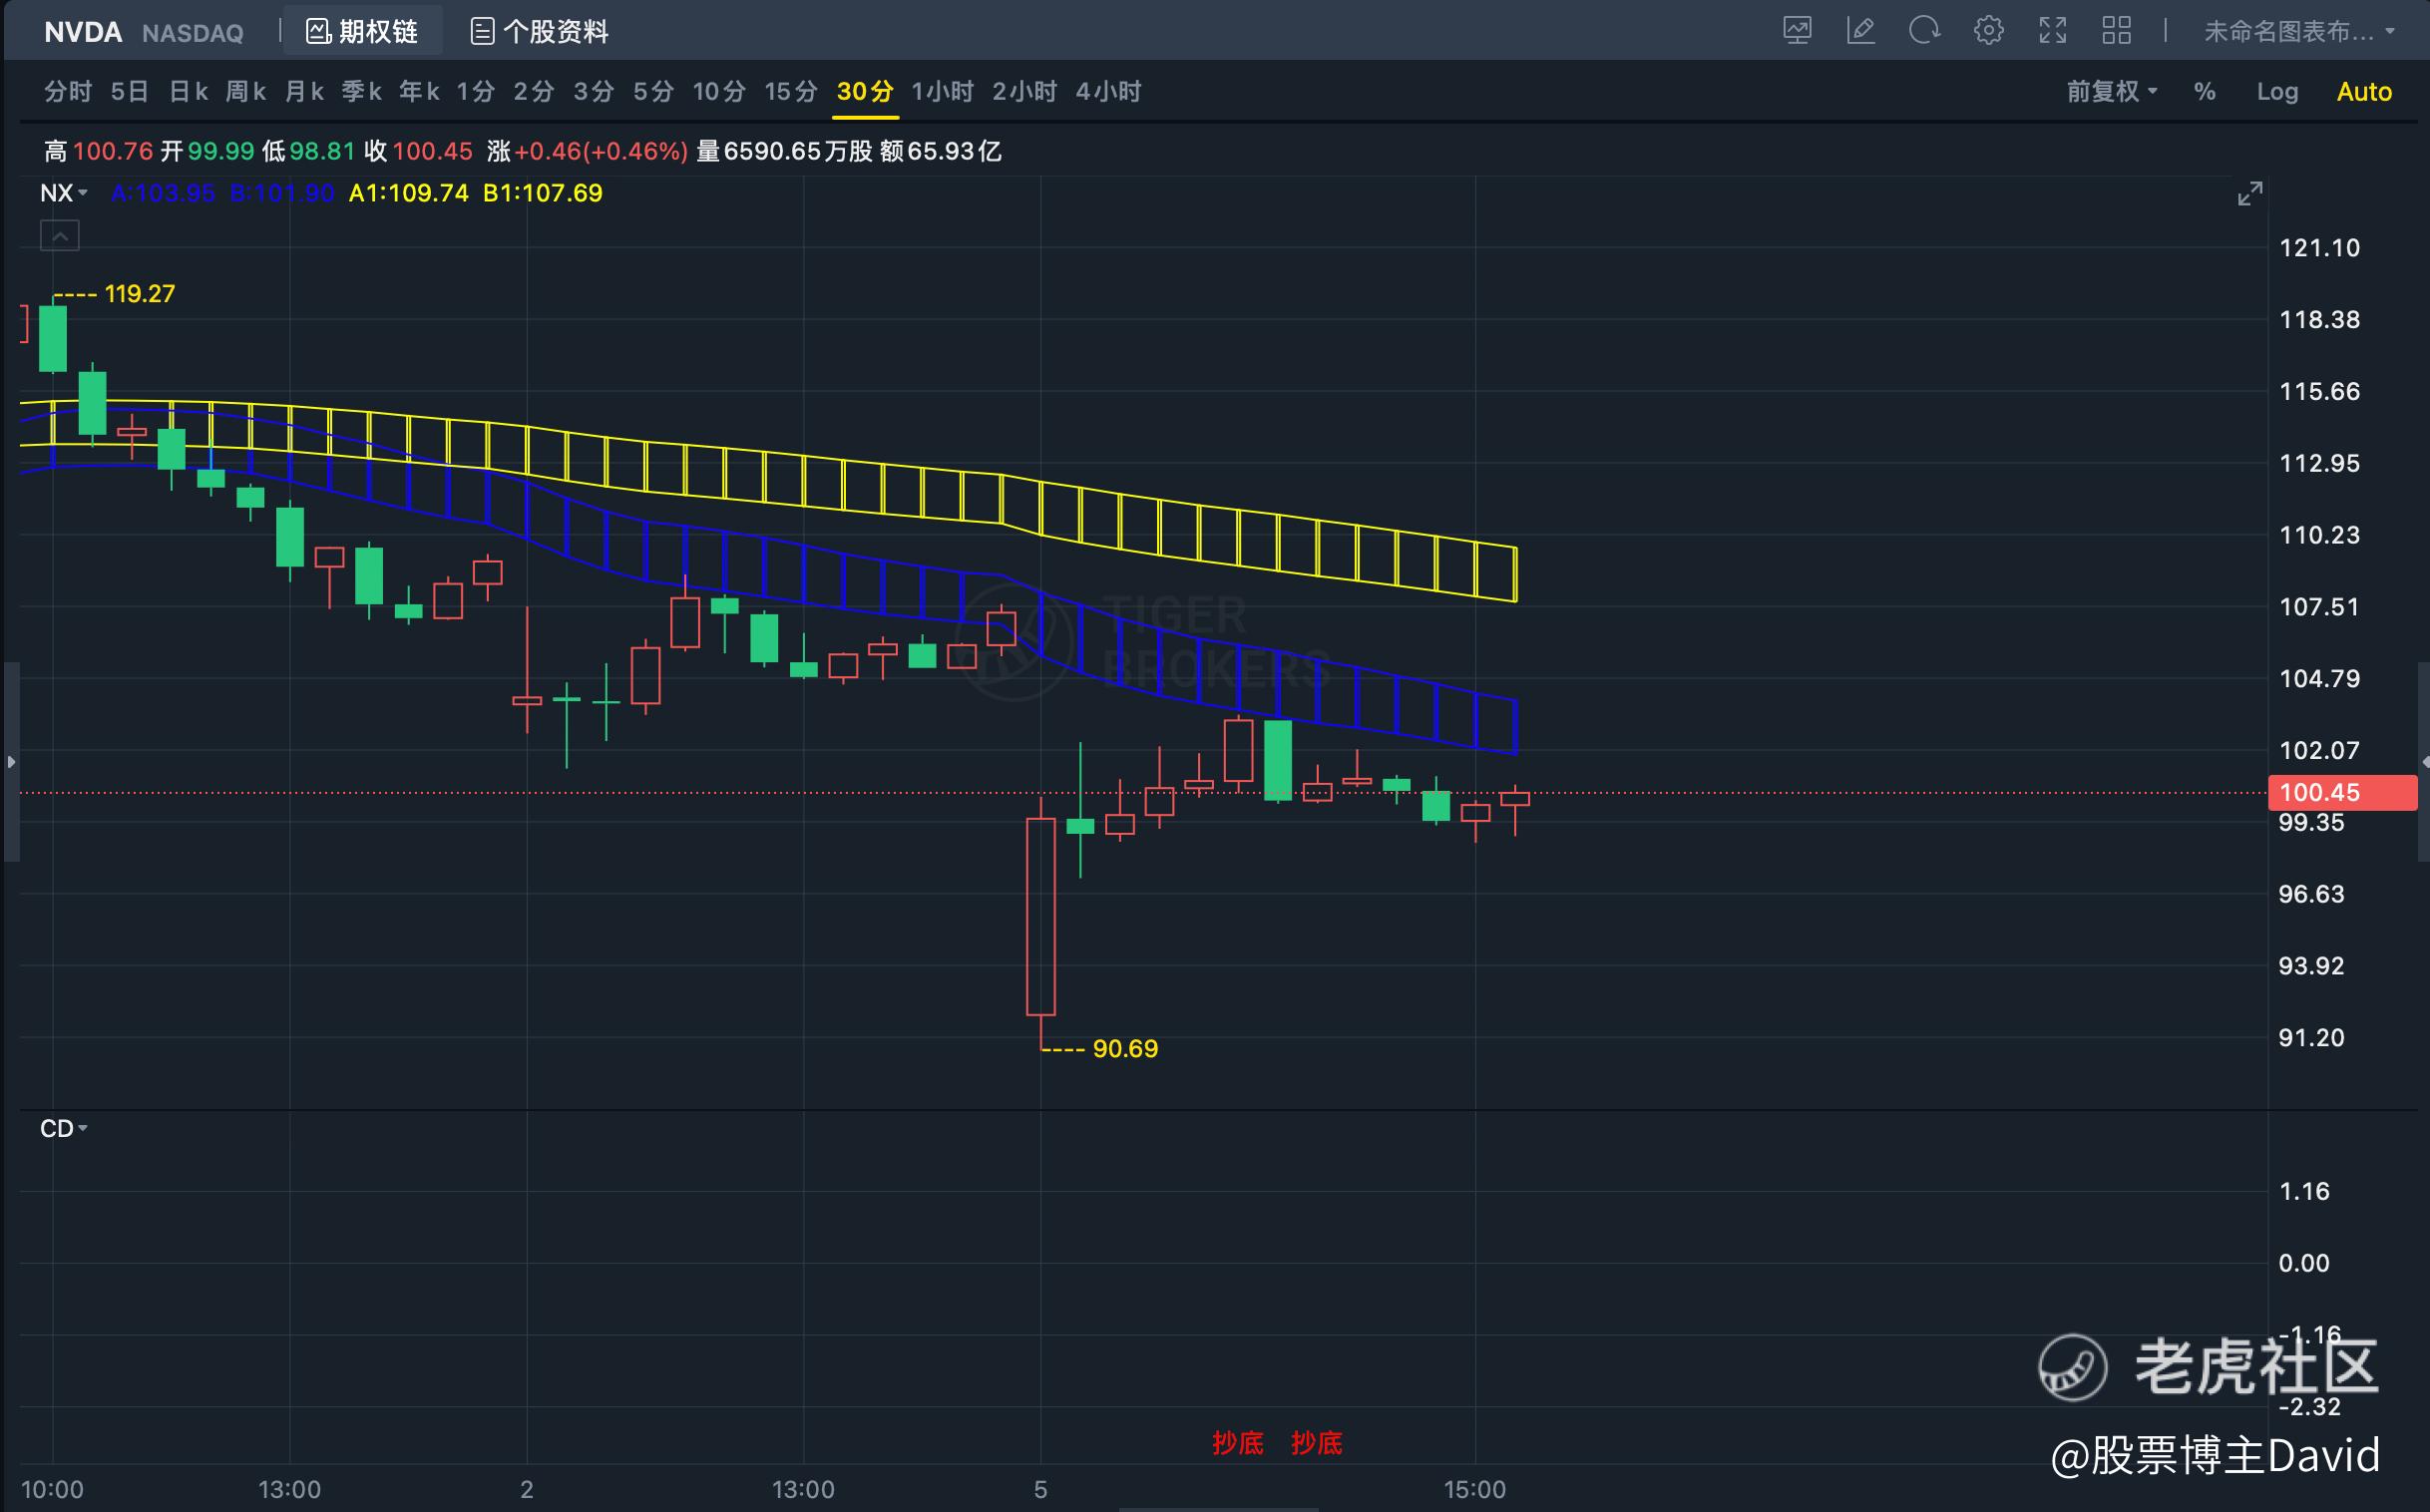Switch to the 1小时 timeframe tab
Image resolution: width=2430 pixels, height=1512 pixels.
click(942, 92)
